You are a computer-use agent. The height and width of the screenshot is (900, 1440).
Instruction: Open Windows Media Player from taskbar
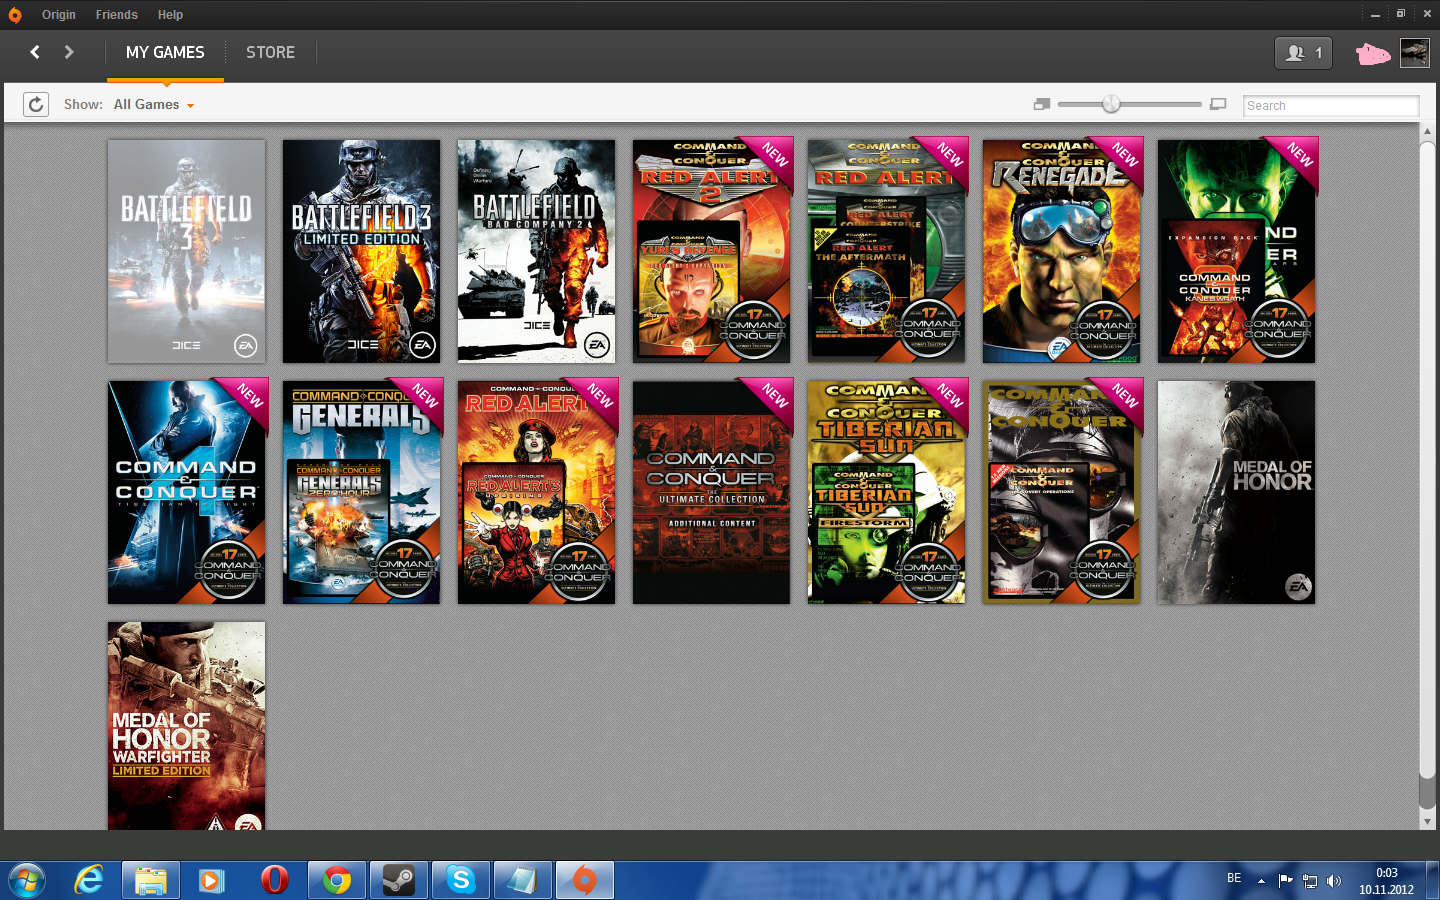tap(211, 881)
